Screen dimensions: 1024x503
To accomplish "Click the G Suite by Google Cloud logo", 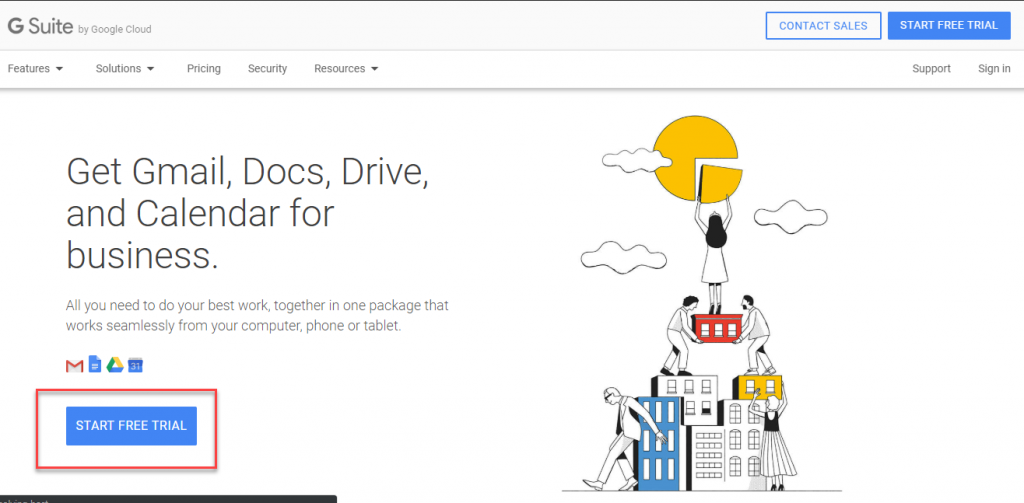I will [79, 27].
